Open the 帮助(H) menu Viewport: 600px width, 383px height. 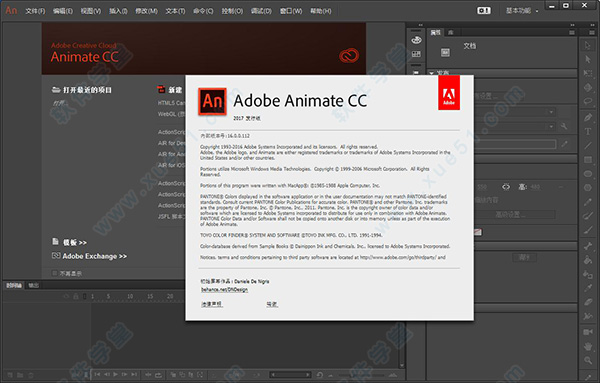pyautogui.click(x=321, y=11)
